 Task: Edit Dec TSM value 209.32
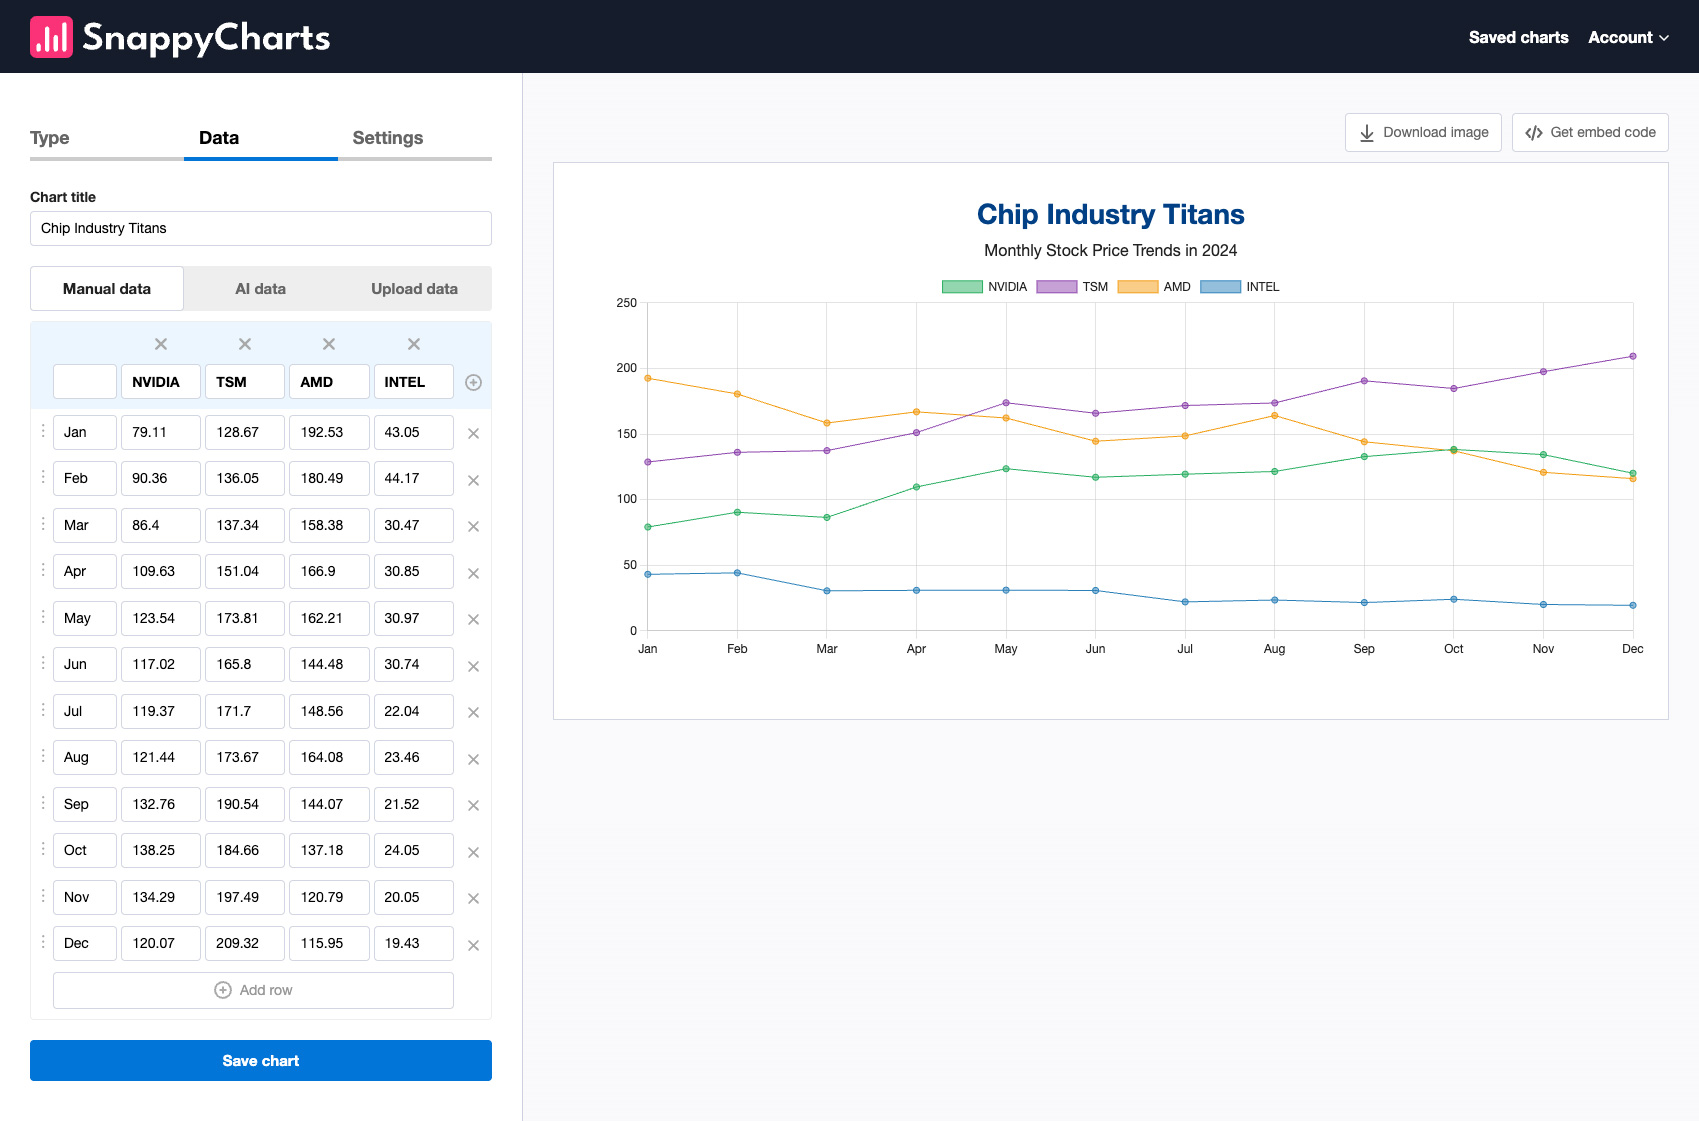coord(245,944)
